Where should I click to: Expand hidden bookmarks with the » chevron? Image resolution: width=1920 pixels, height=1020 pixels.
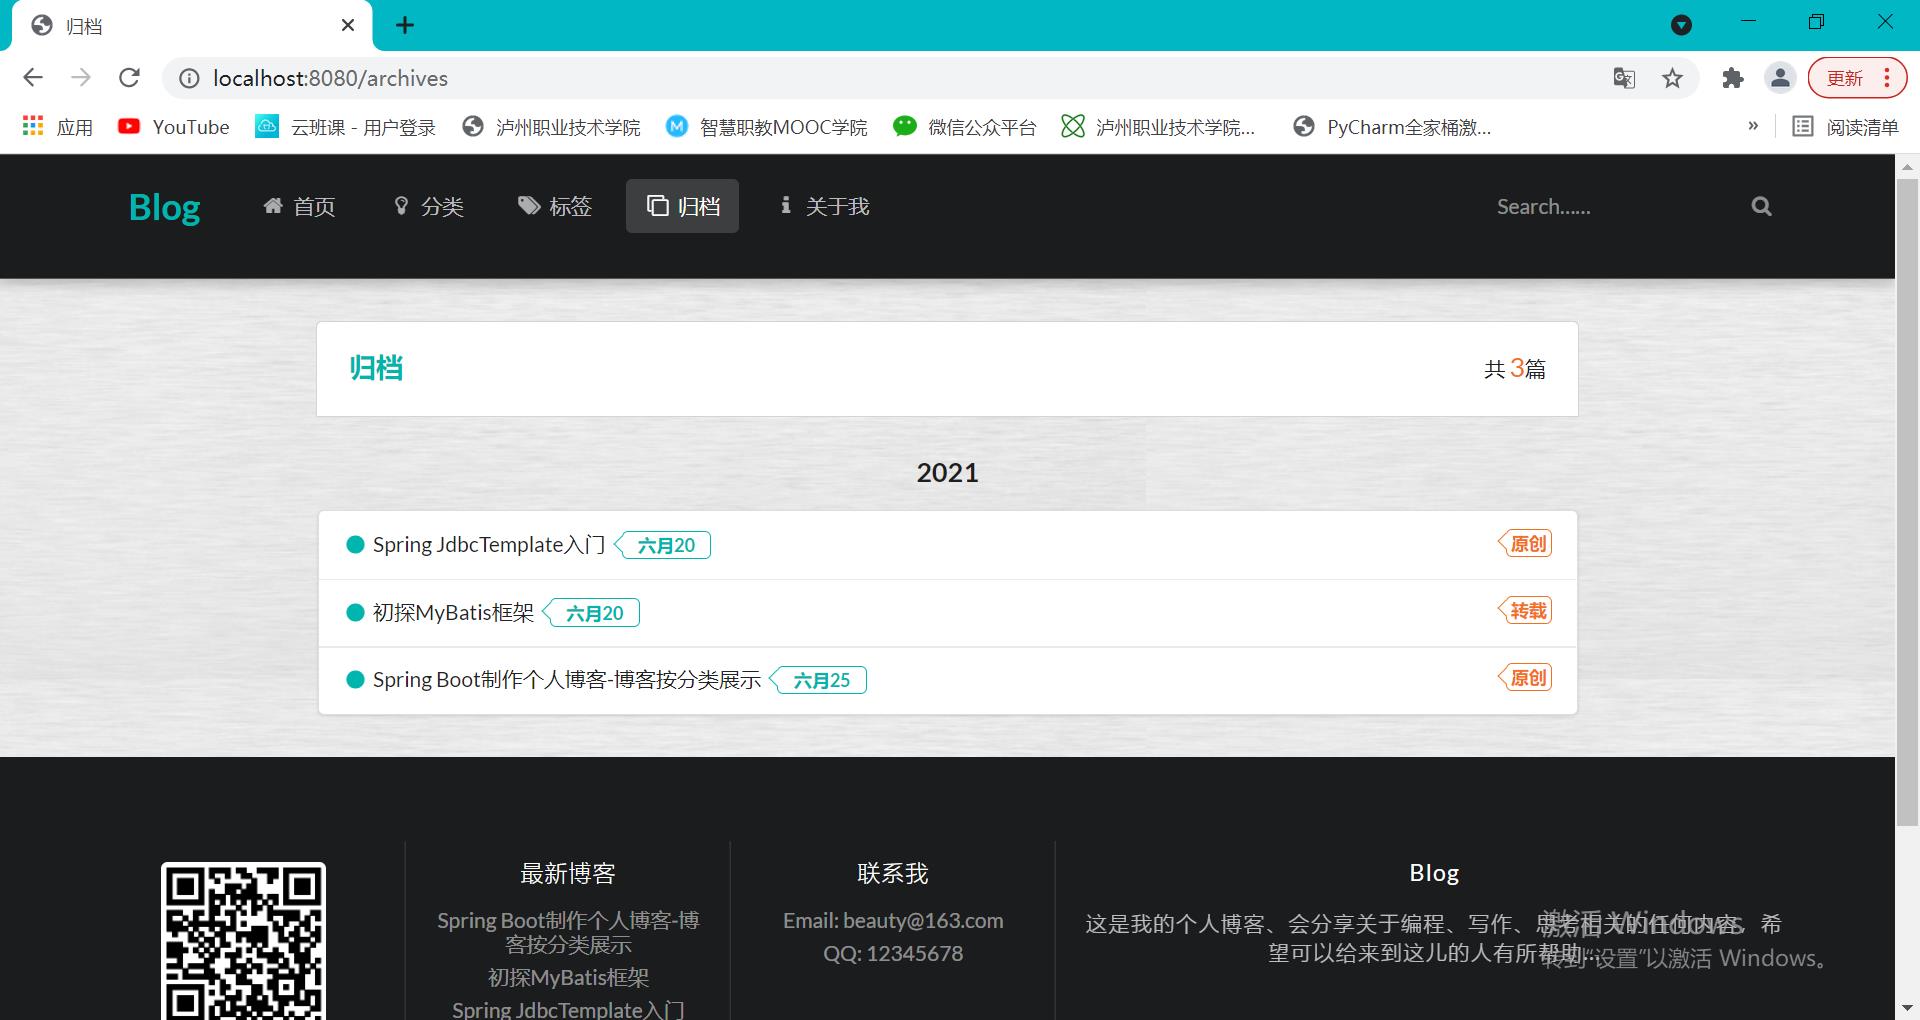tap(1753, 126)
